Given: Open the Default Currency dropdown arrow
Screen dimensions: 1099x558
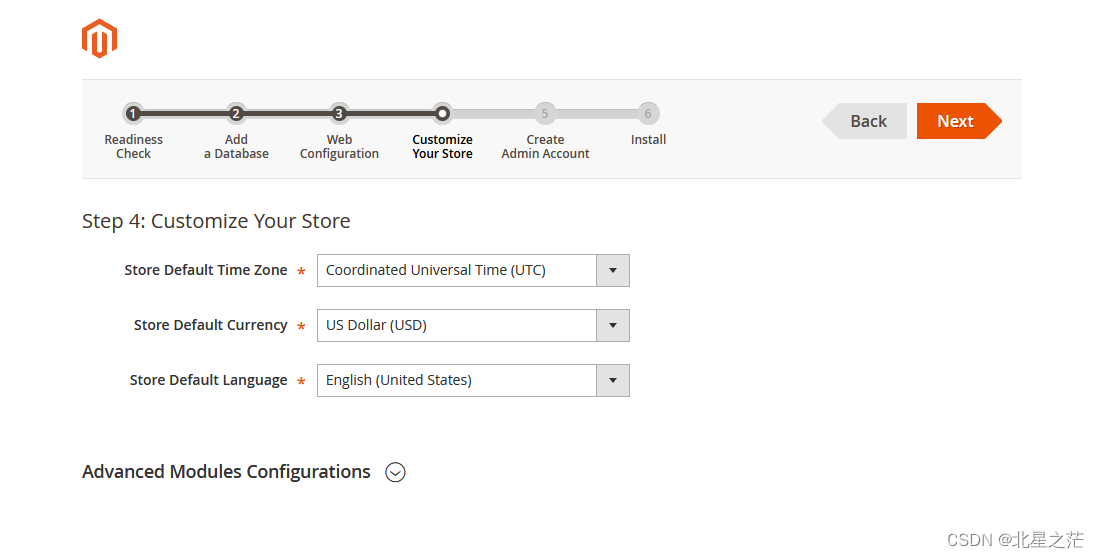Looking at the screenshot, I should [x=613, y=325].
